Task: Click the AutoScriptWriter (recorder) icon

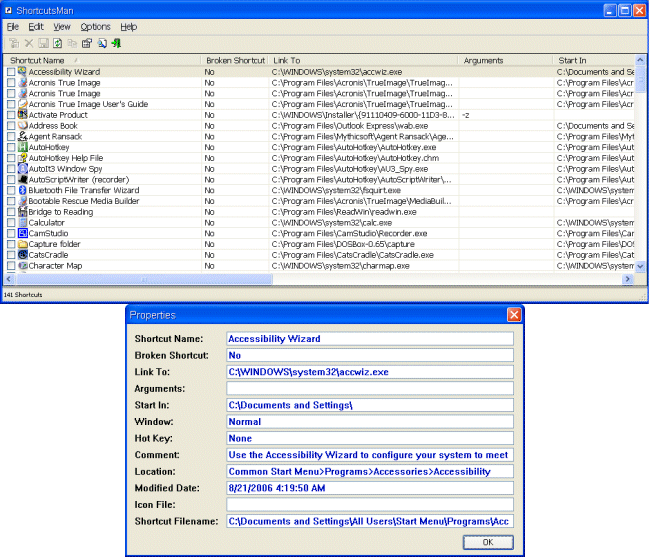Action: 22,179
